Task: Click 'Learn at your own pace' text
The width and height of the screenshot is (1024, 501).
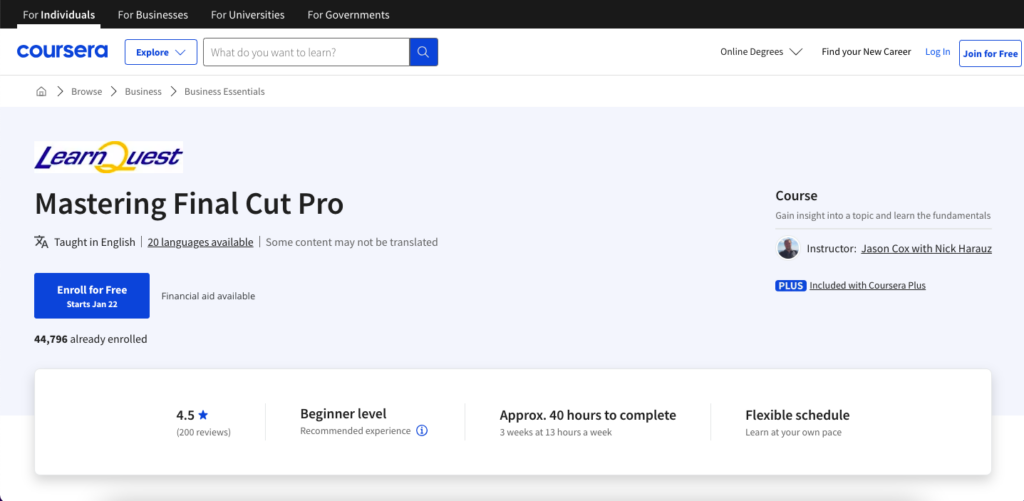Action: pos(793,432)
